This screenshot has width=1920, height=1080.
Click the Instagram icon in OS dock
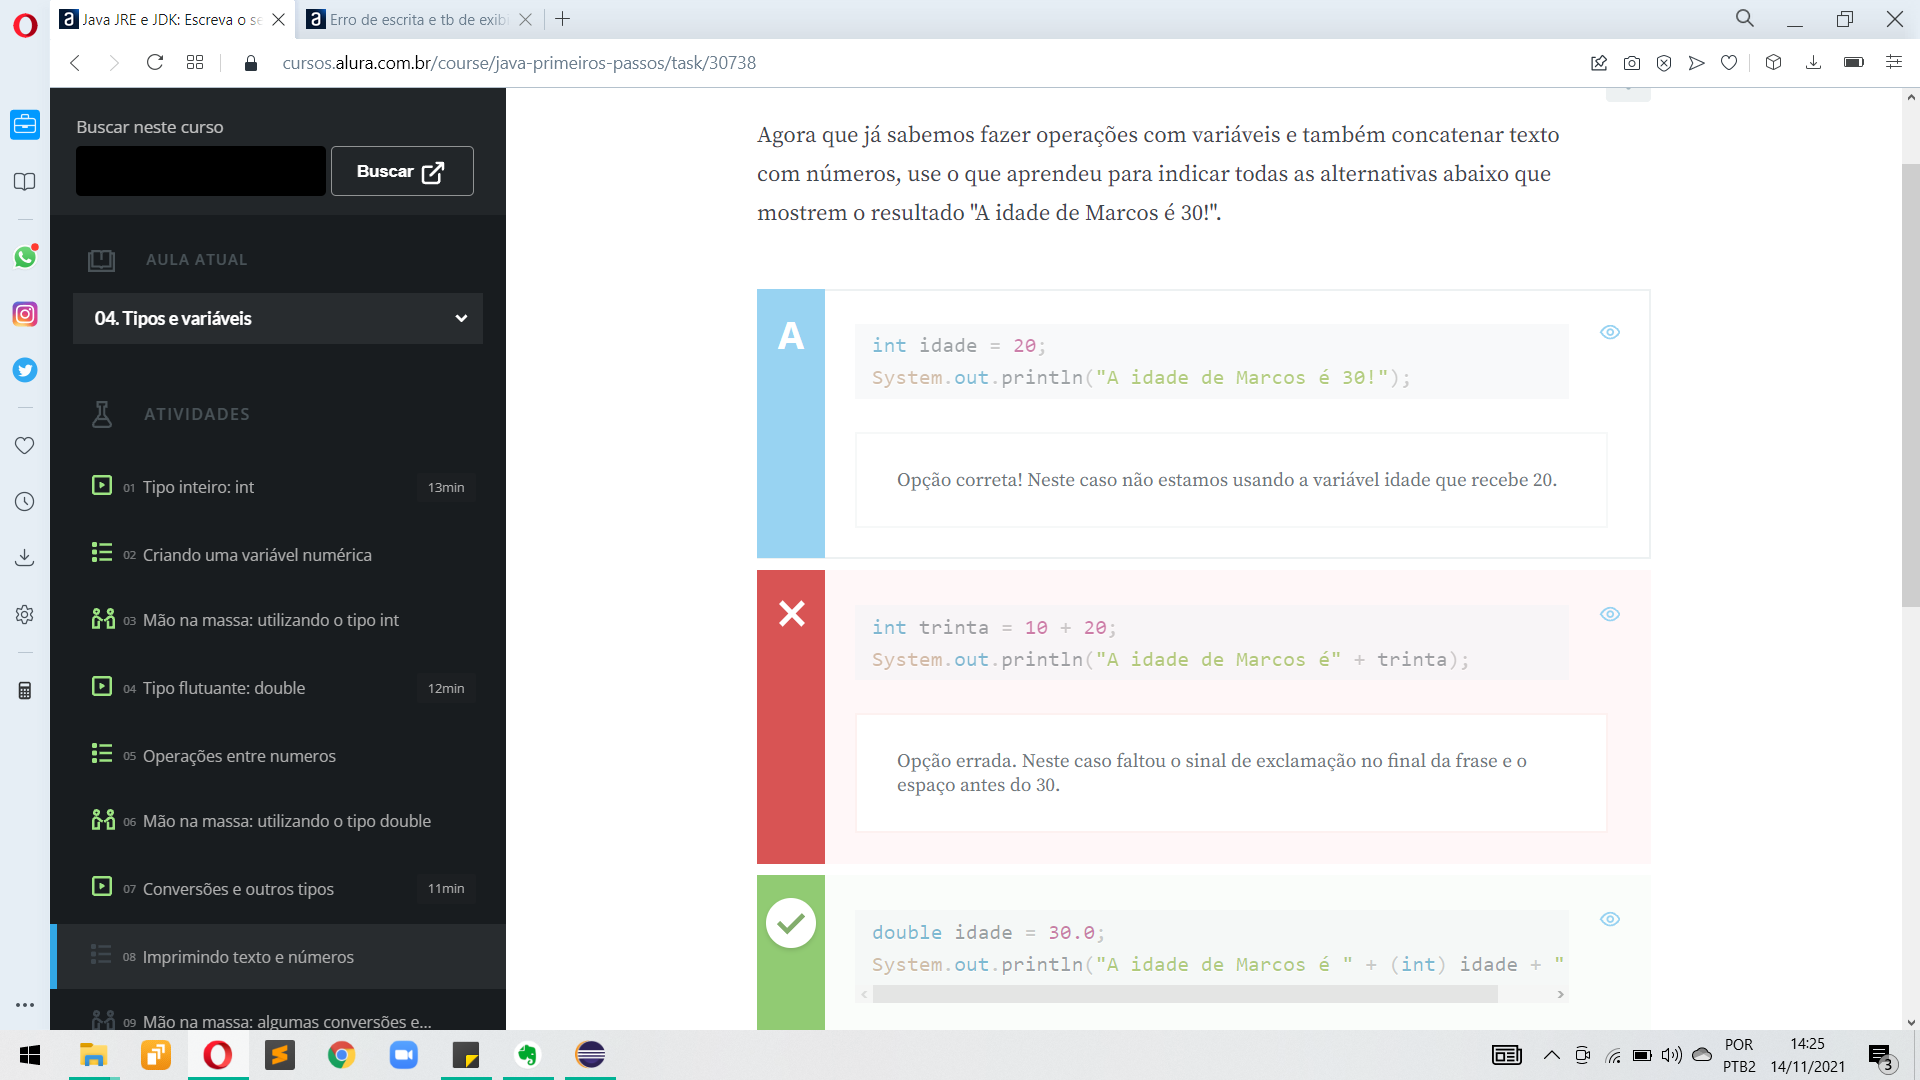(24, 314)
